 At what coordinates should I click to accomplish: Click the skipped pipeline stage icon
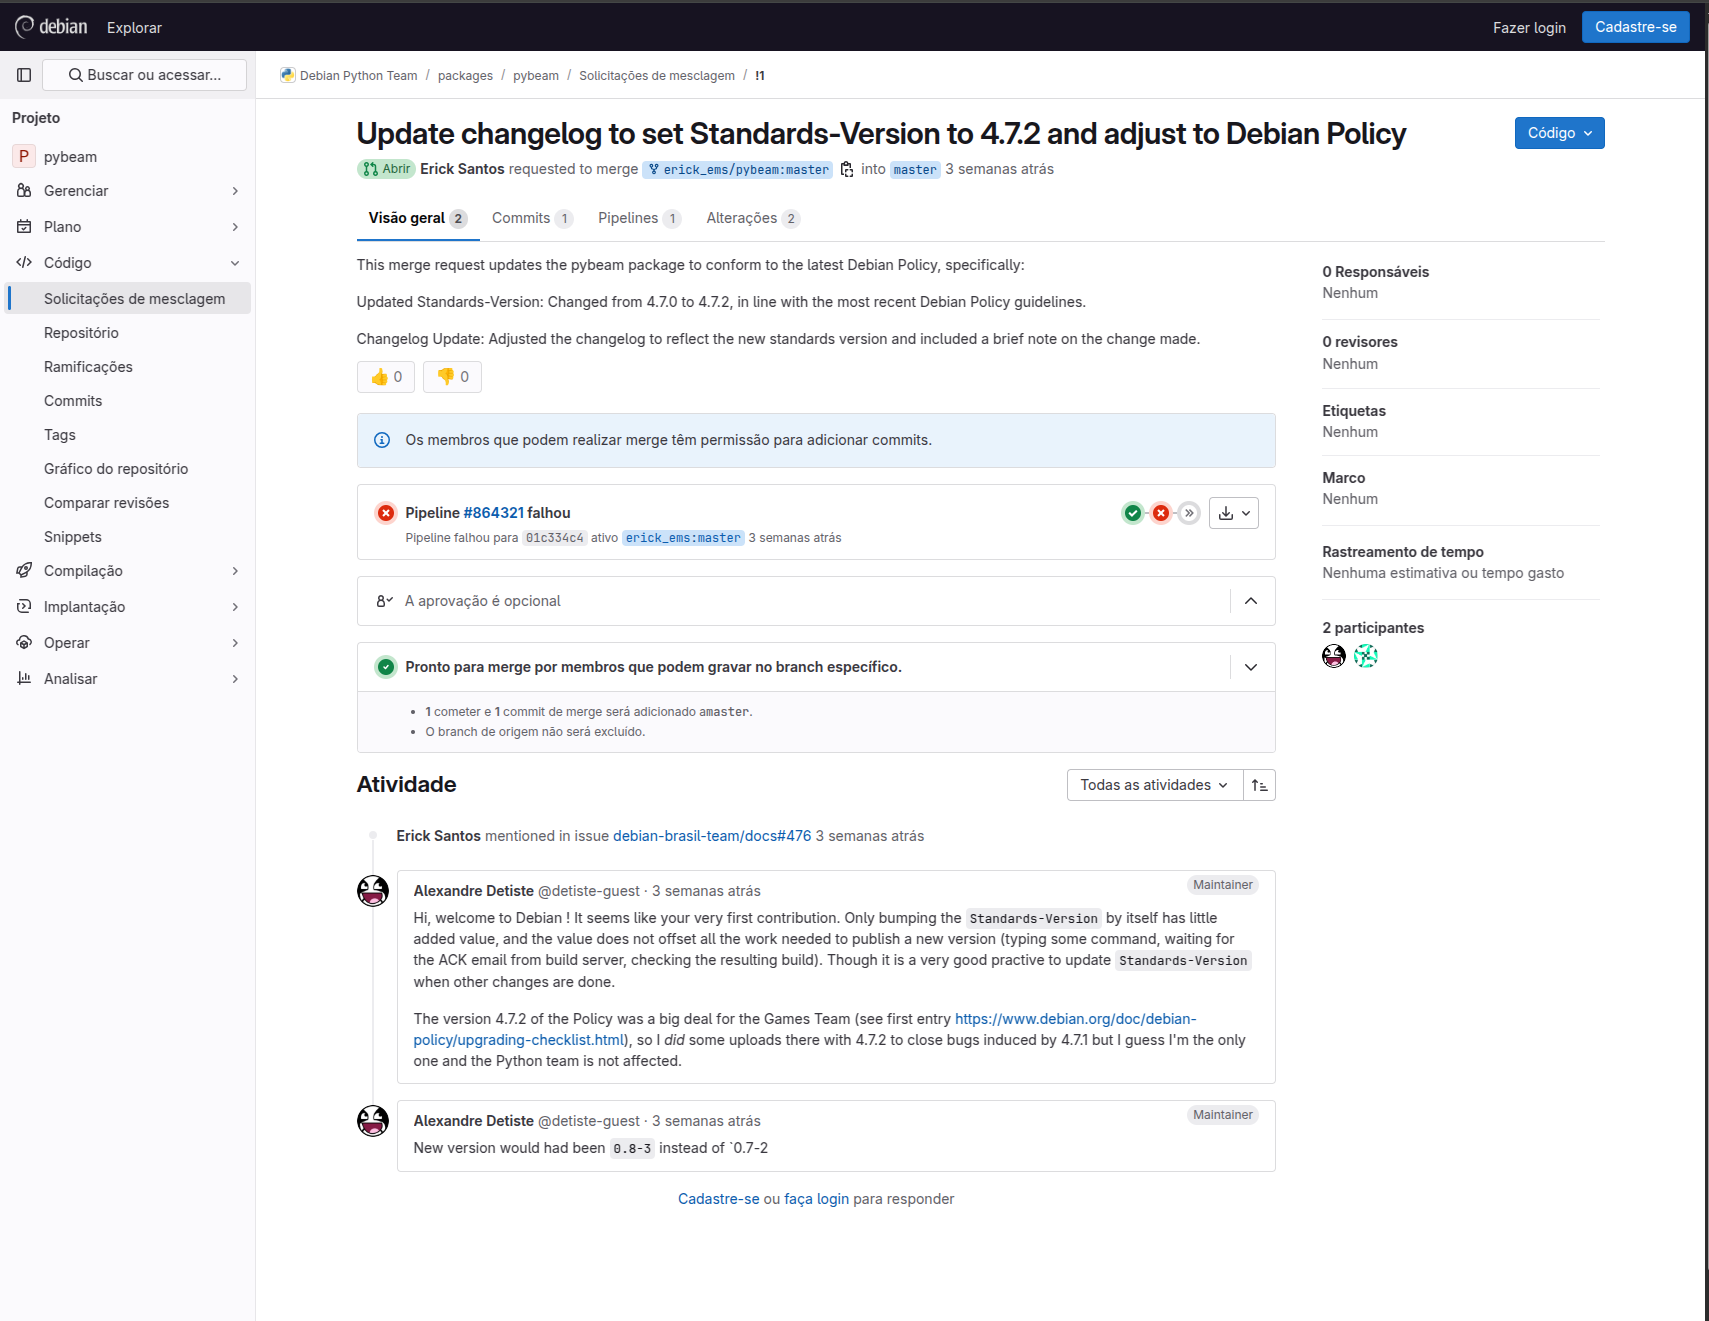[x=1188, y=513]
